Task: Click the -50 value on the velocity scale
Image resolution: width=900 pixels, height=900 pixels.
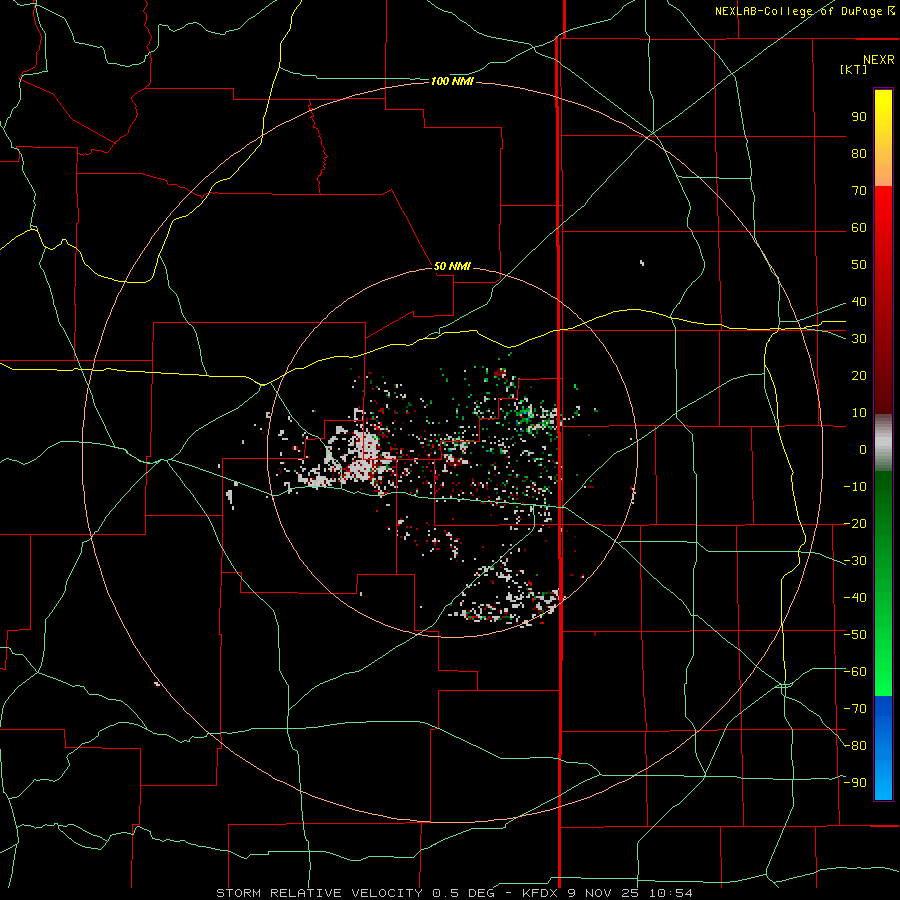Action: (x=855, y=635)
